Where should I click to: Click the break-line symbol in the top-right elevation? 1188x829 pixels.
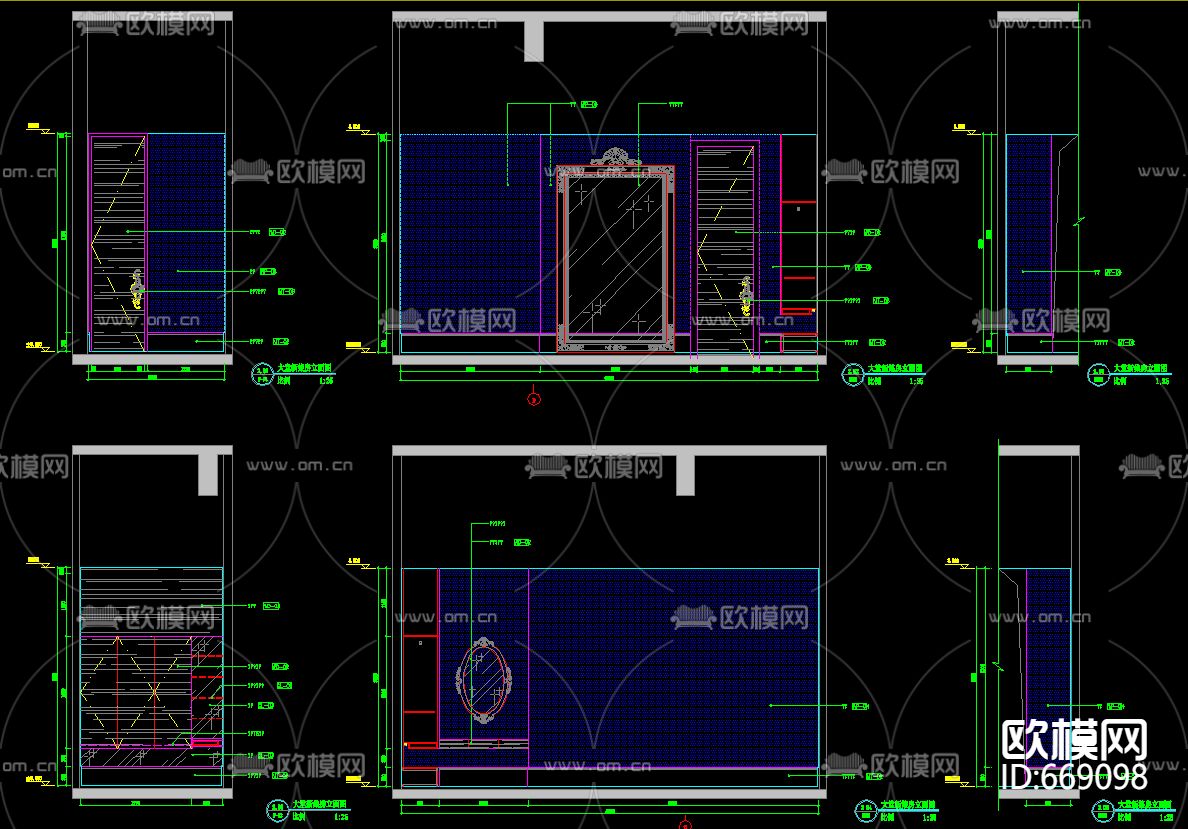[x=1079, y=222]
